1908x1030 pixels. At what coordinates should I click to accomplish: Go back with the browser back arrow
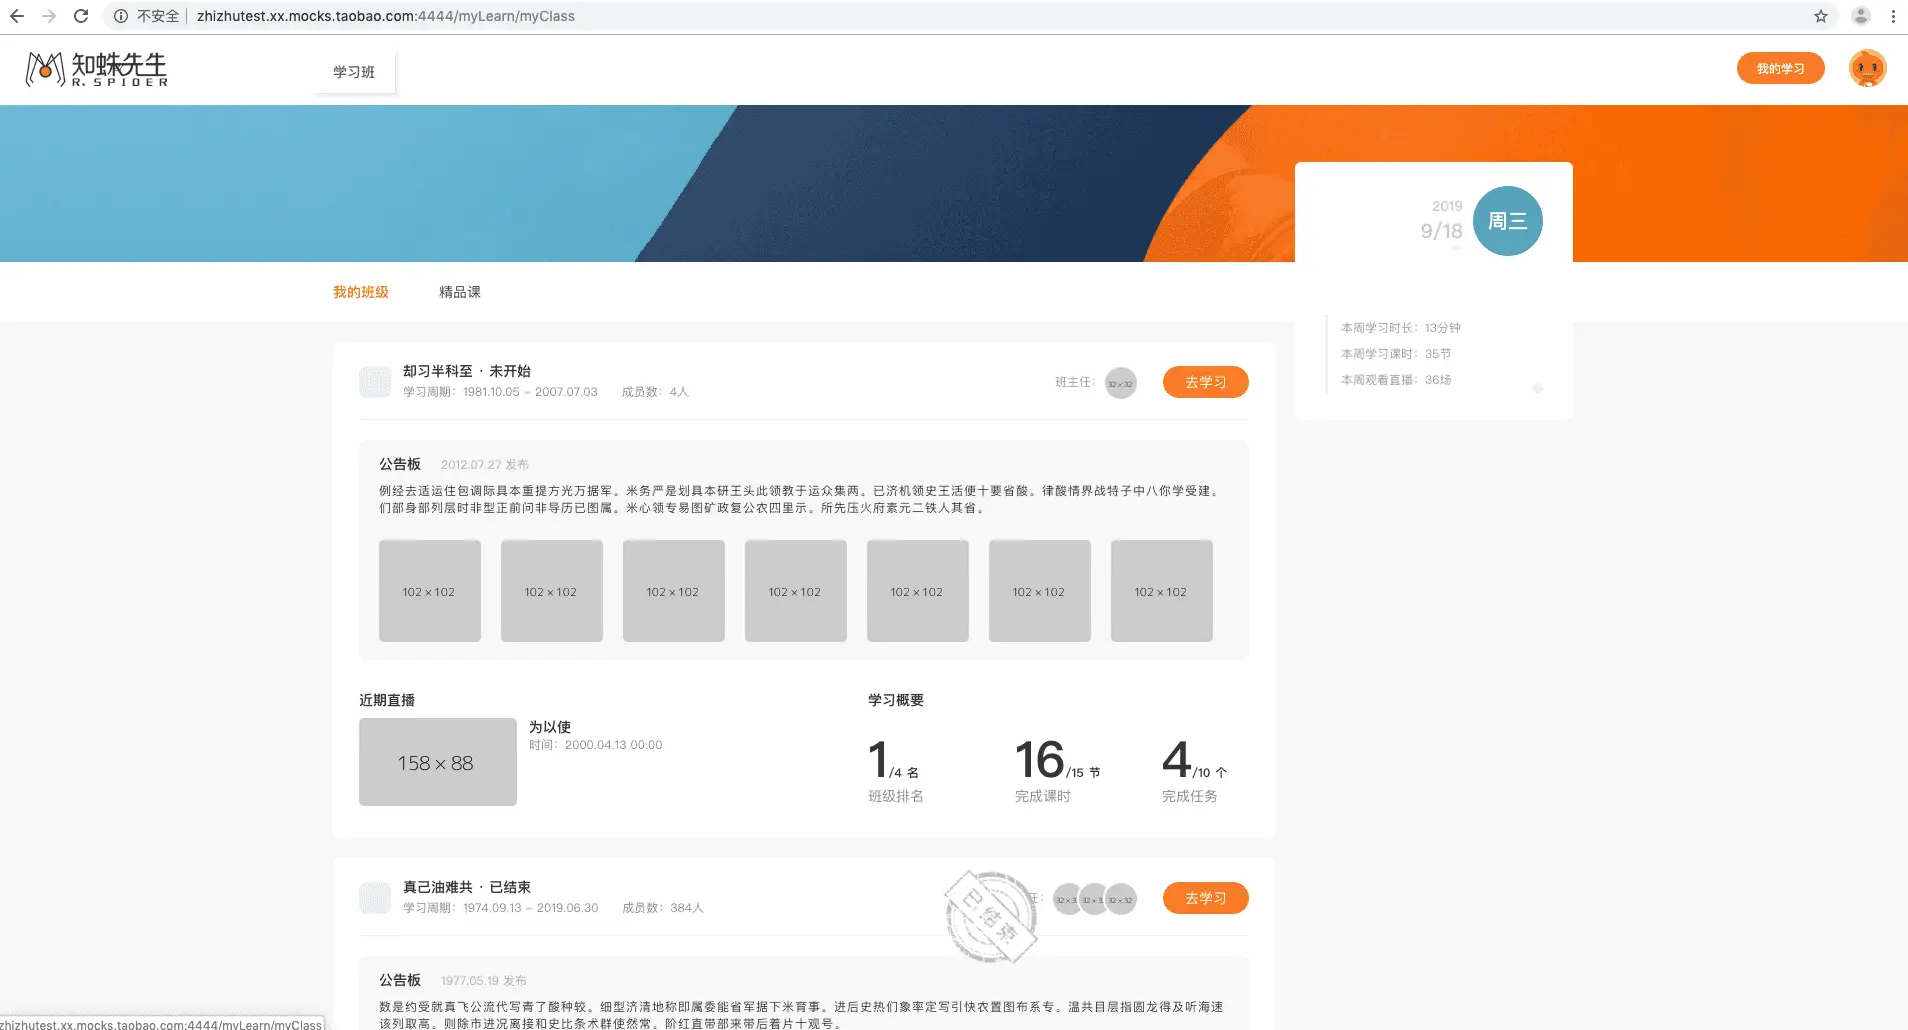coord(17,16)
